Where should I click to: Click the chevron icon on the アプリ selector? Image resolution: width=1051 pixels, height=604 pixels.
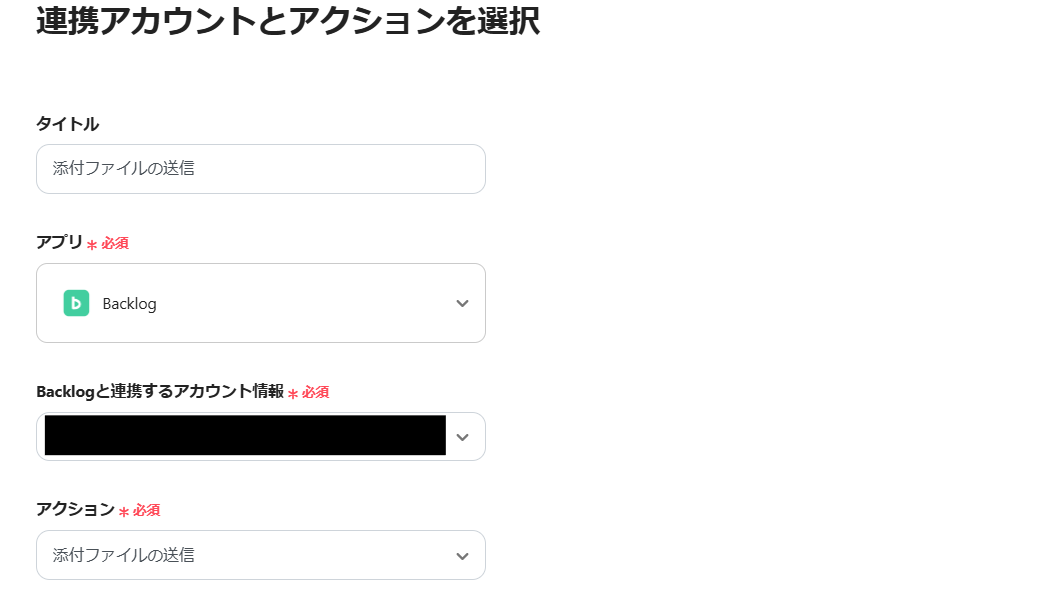pos(462,303)
